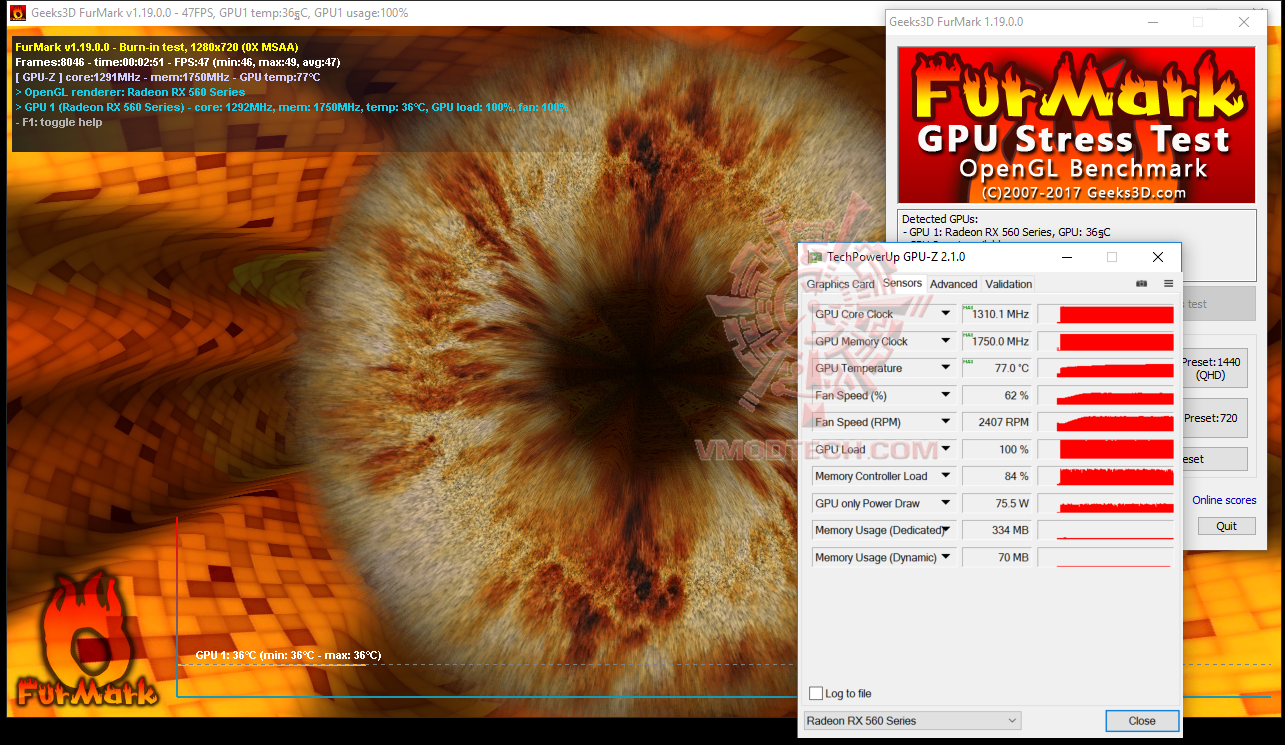Click the 1750.0 MHz memory clock value
This screenshot has height=745, width=1285.
(996, 341)
